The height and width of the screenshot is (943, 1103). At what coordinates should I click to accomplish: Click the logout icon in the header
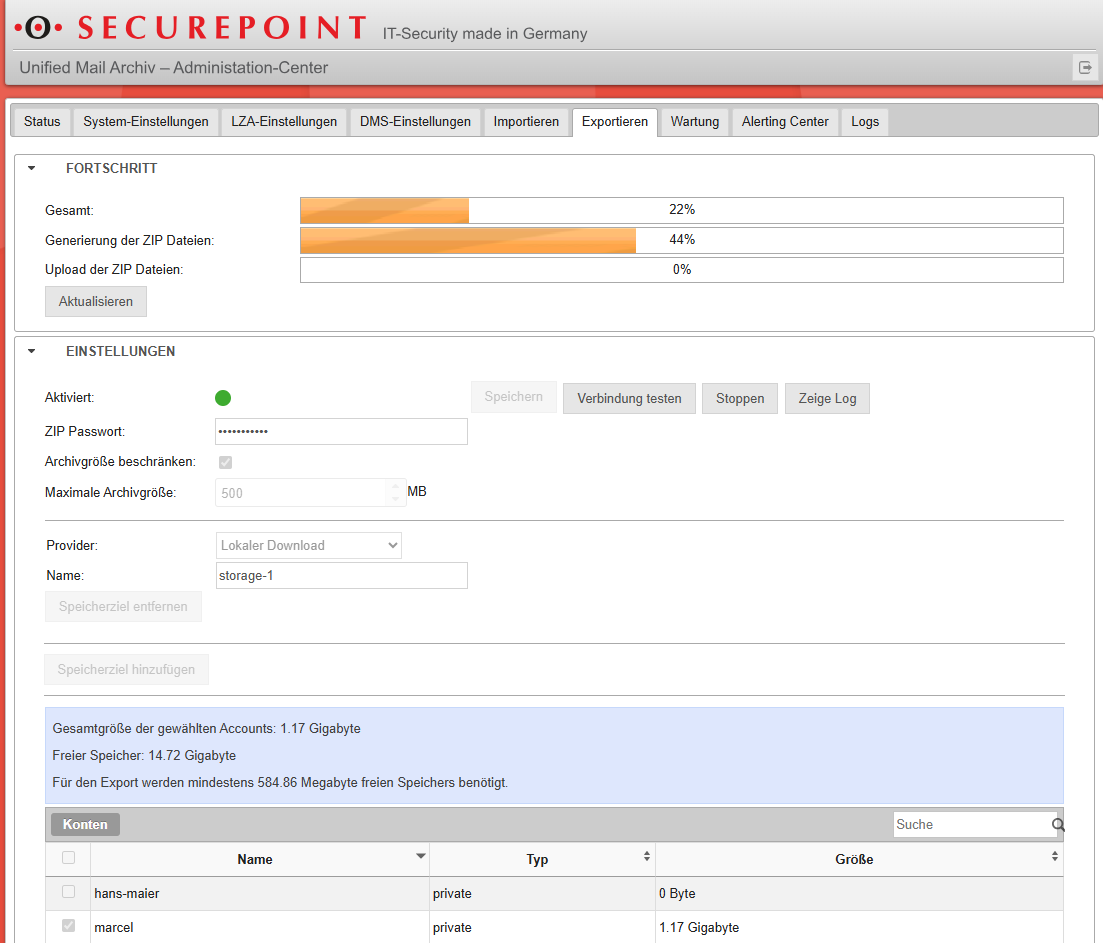(1085, 68)
